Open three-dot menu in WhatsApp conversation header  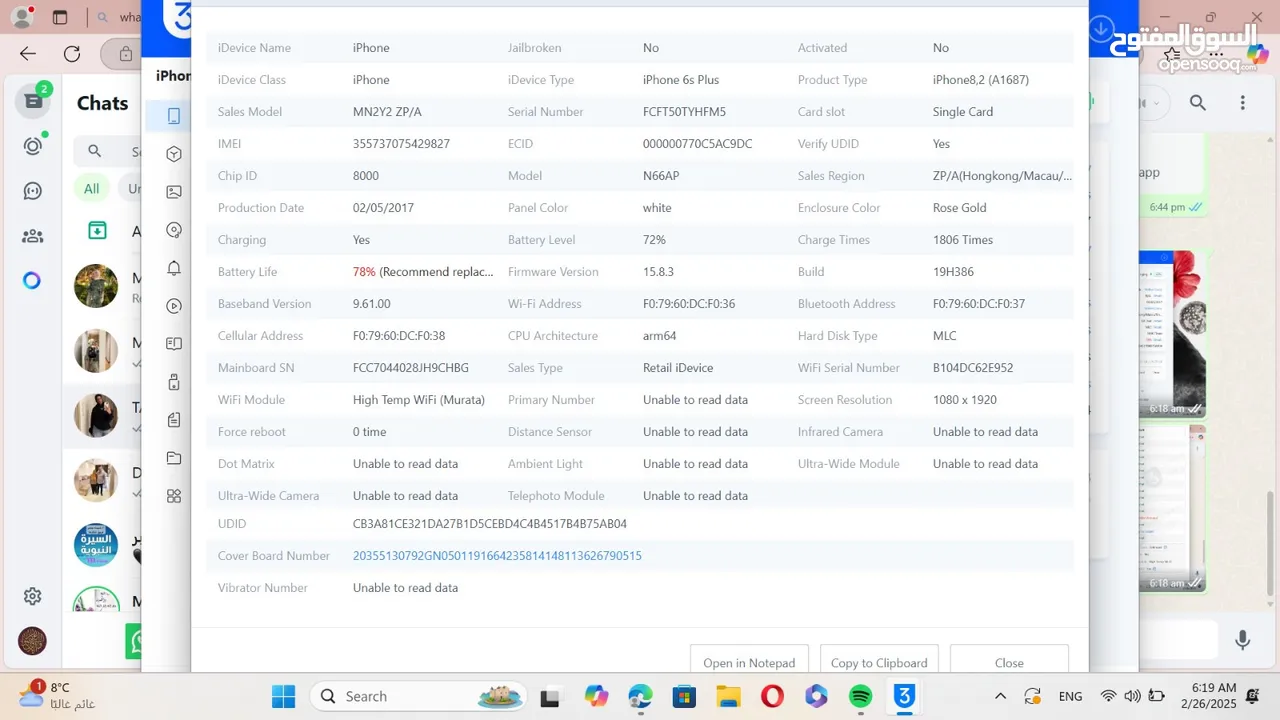click(1243, 102)
